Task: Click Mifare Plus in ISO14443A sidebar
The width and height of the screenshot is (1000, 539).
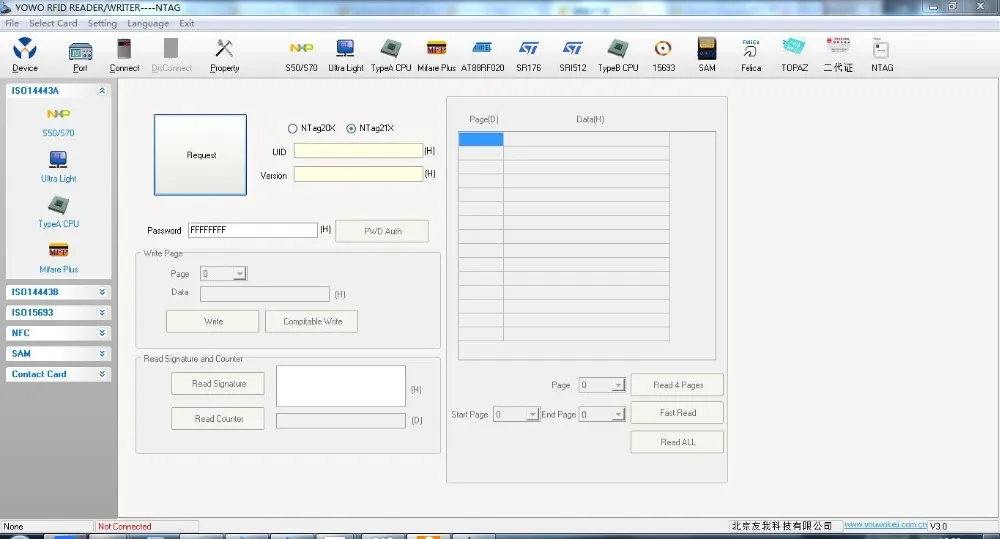Action: click(x=58, y=258)
